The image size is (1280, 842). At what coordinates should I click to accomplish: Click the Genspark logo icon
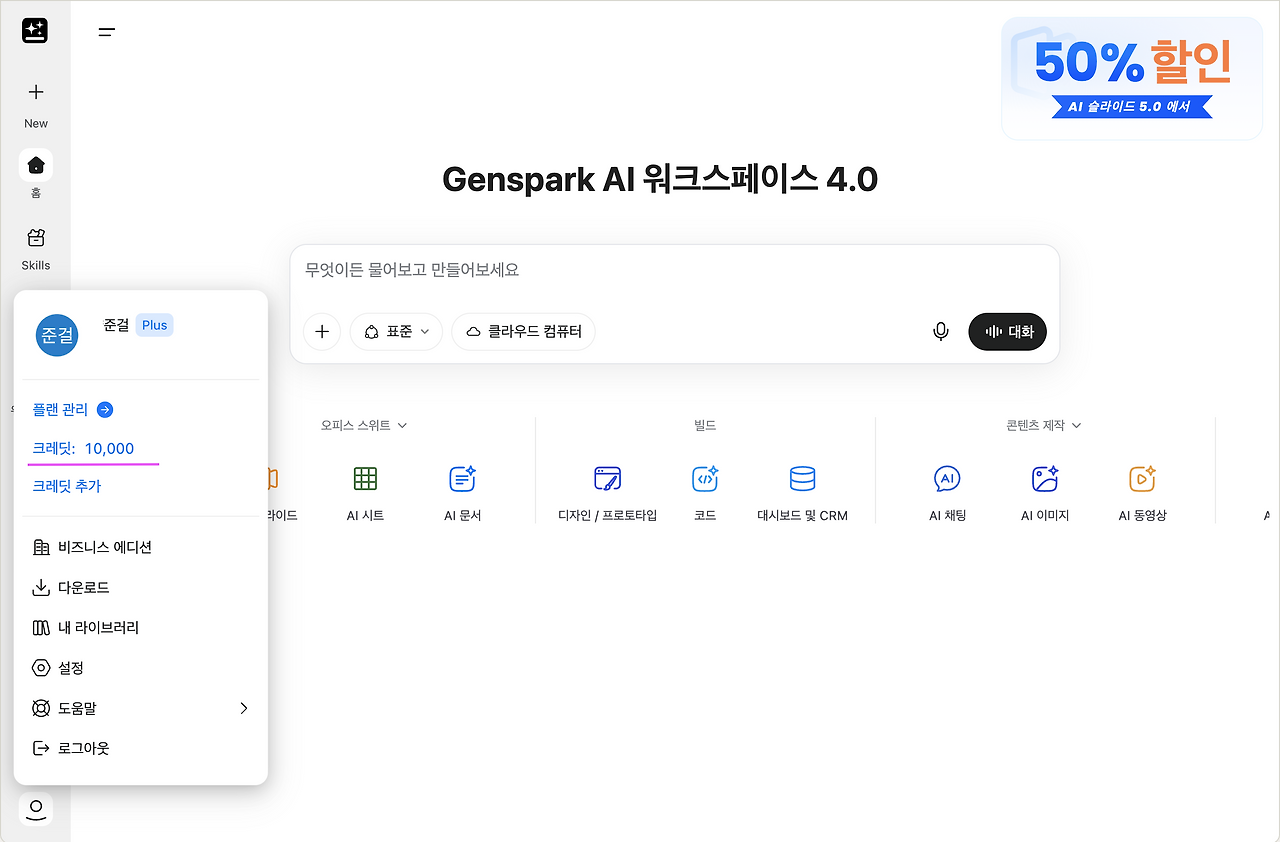coord(35,31)
